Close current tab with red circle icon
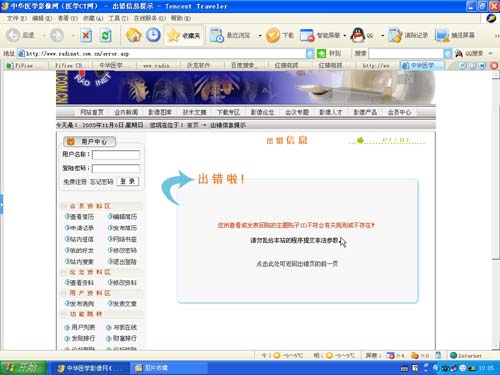Viewport: 500px width, 375px height. click(x=494, y=66)
